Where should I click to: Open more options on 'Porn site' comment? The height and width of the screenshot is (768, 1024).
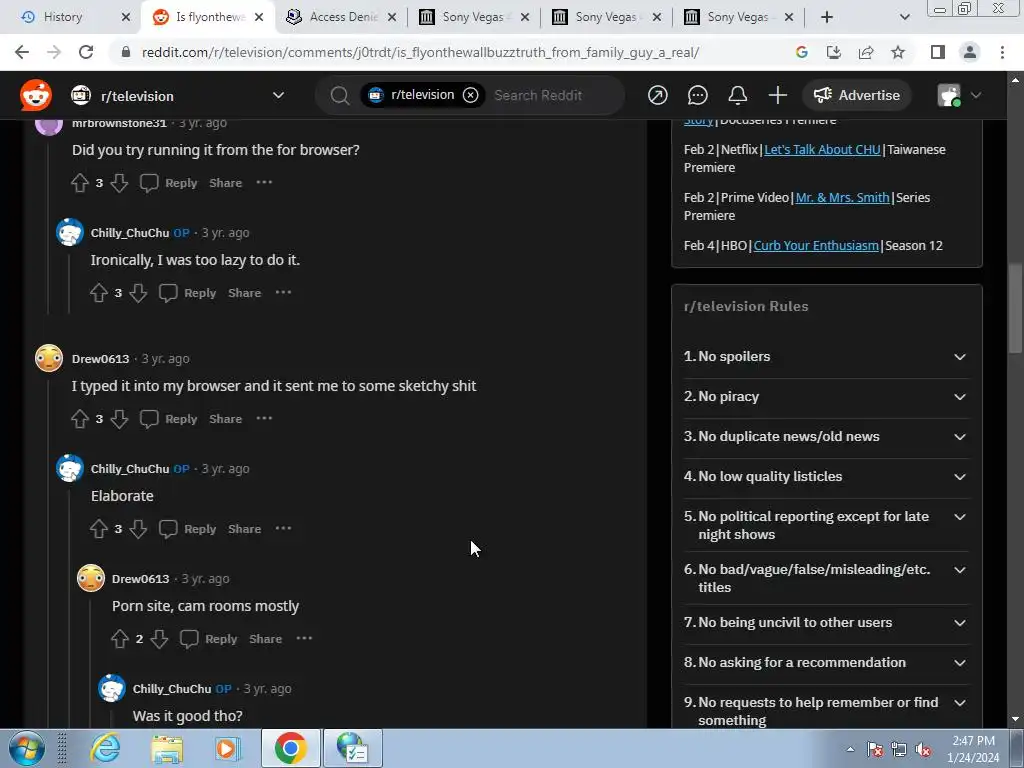(x=304, y=638)
